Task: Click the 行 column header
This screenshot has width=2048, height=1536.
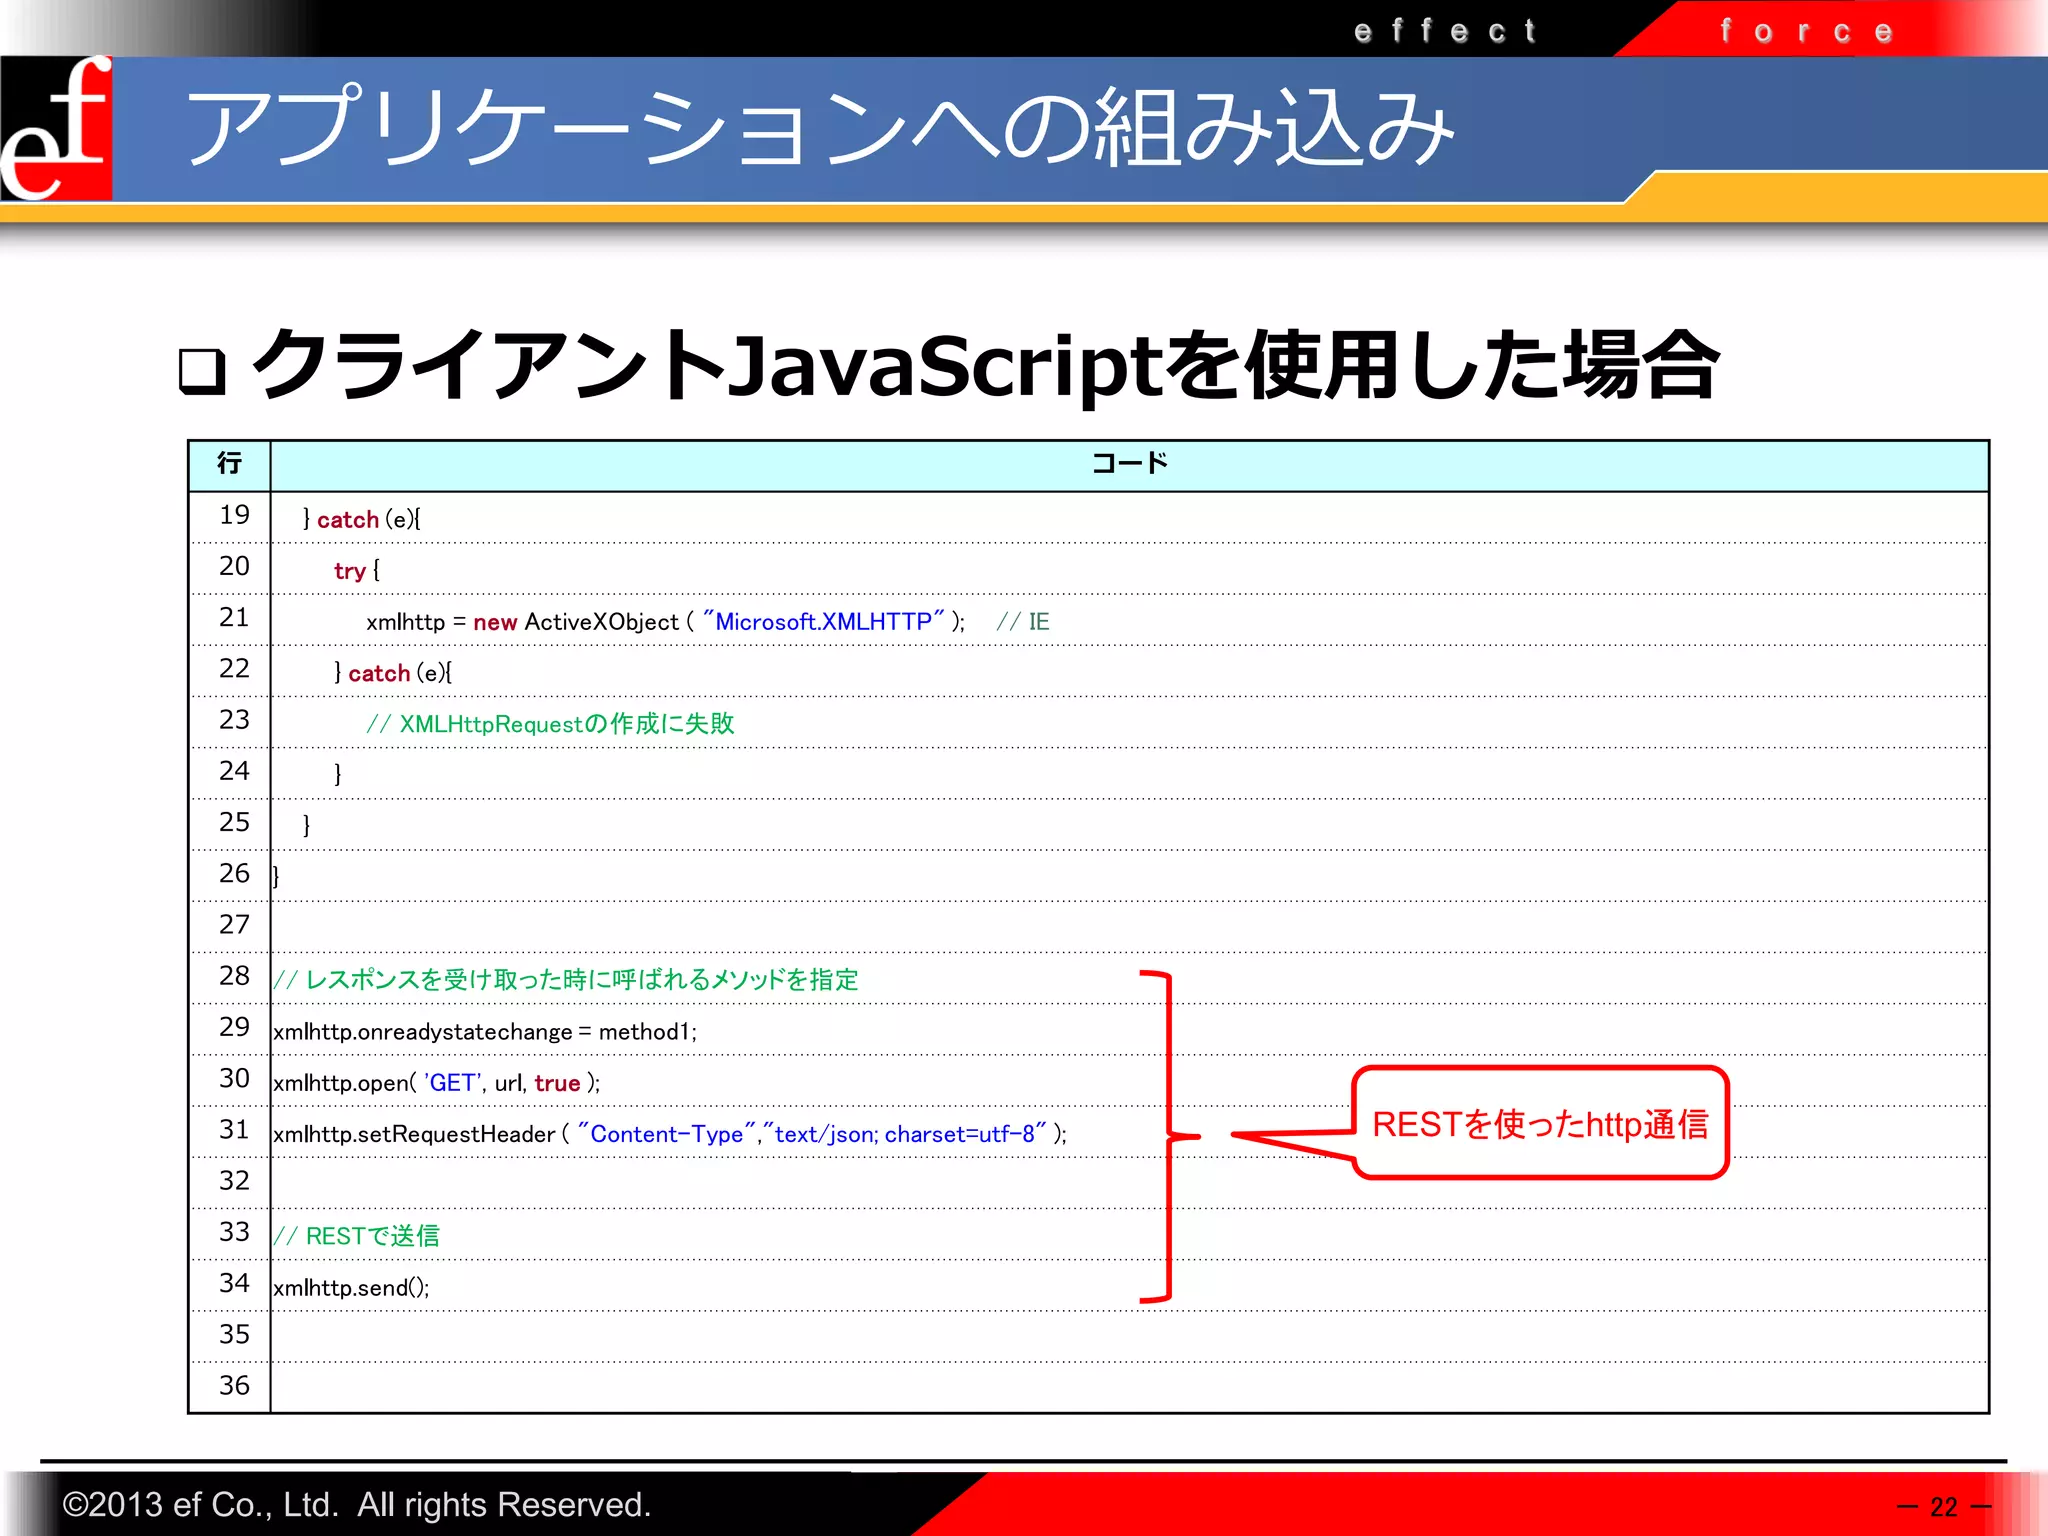Action: (229, 464)
